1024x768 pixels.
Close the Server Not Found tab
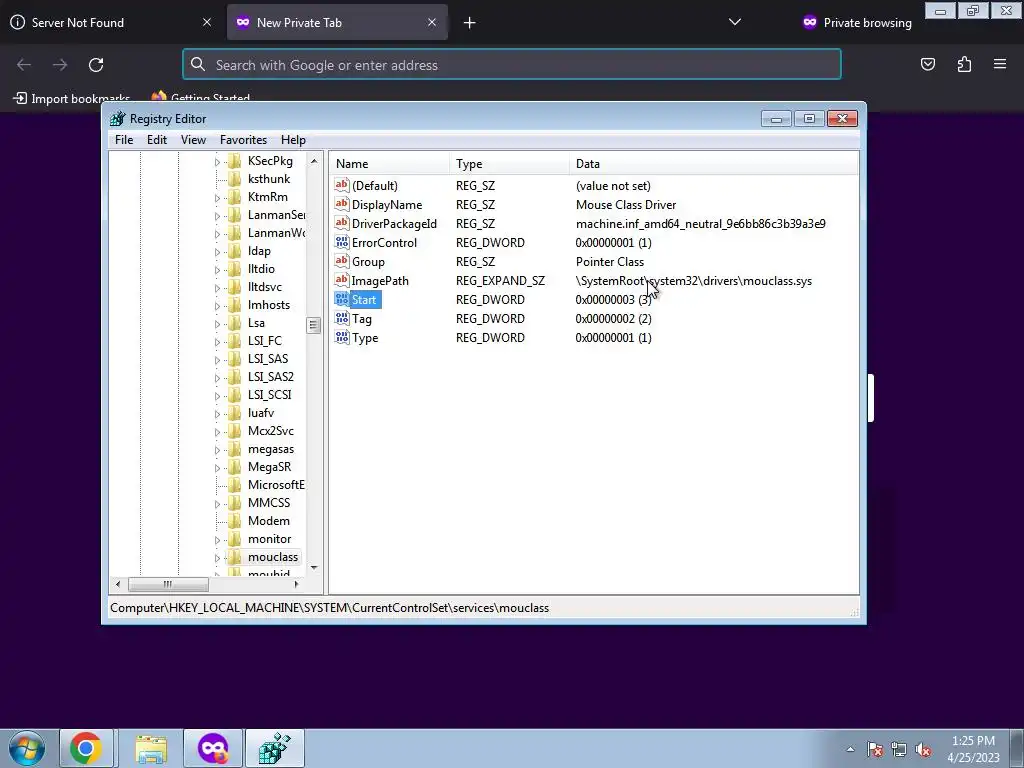tap(206, 22)
